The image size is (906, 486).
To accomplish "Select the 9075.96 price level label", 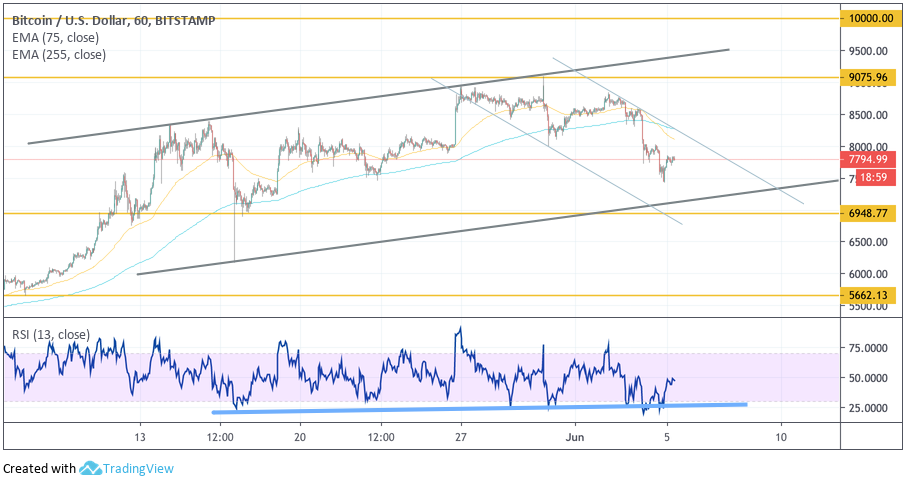I will point(866,77).
